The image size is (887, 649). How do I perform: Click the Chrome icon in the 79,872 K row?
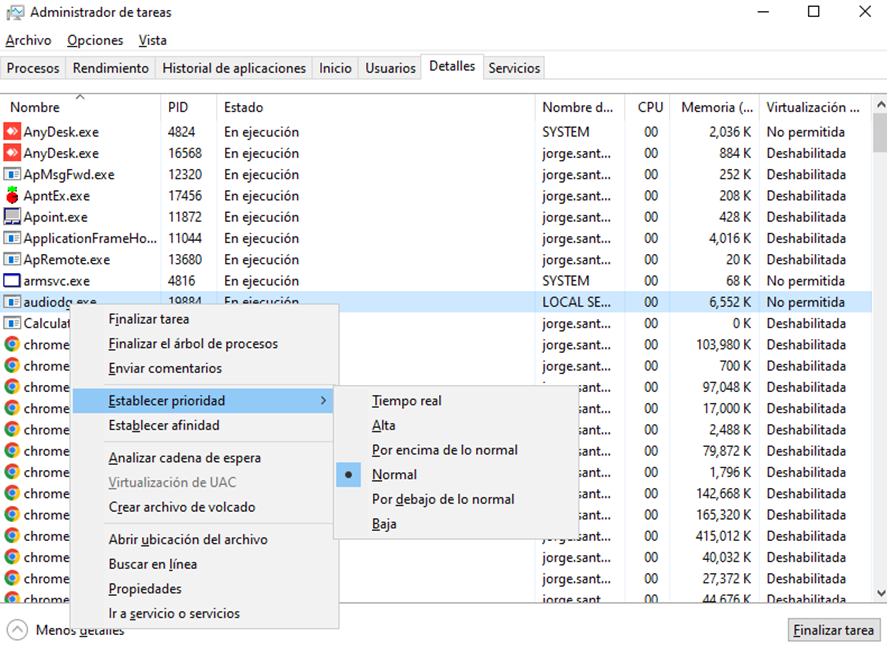pos(12,451)
